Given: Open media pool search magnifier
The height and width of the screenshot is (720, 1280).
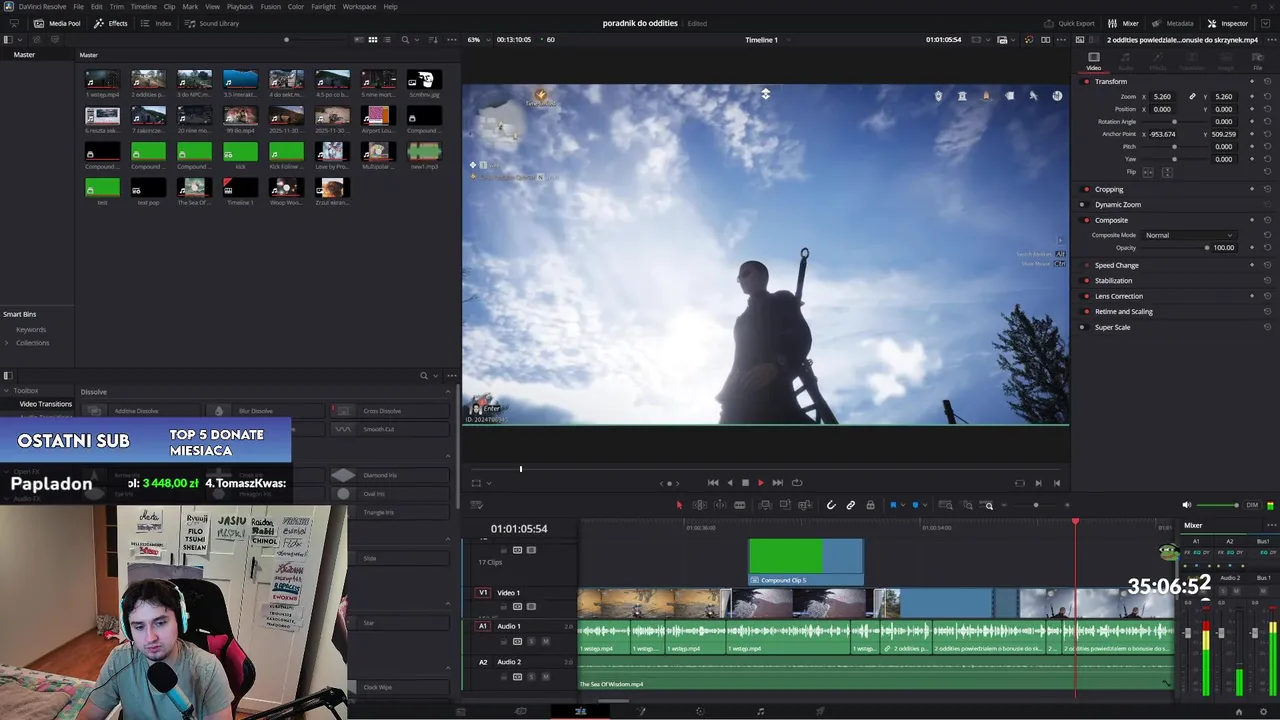Looking at the screenshot, I should 405,40.
